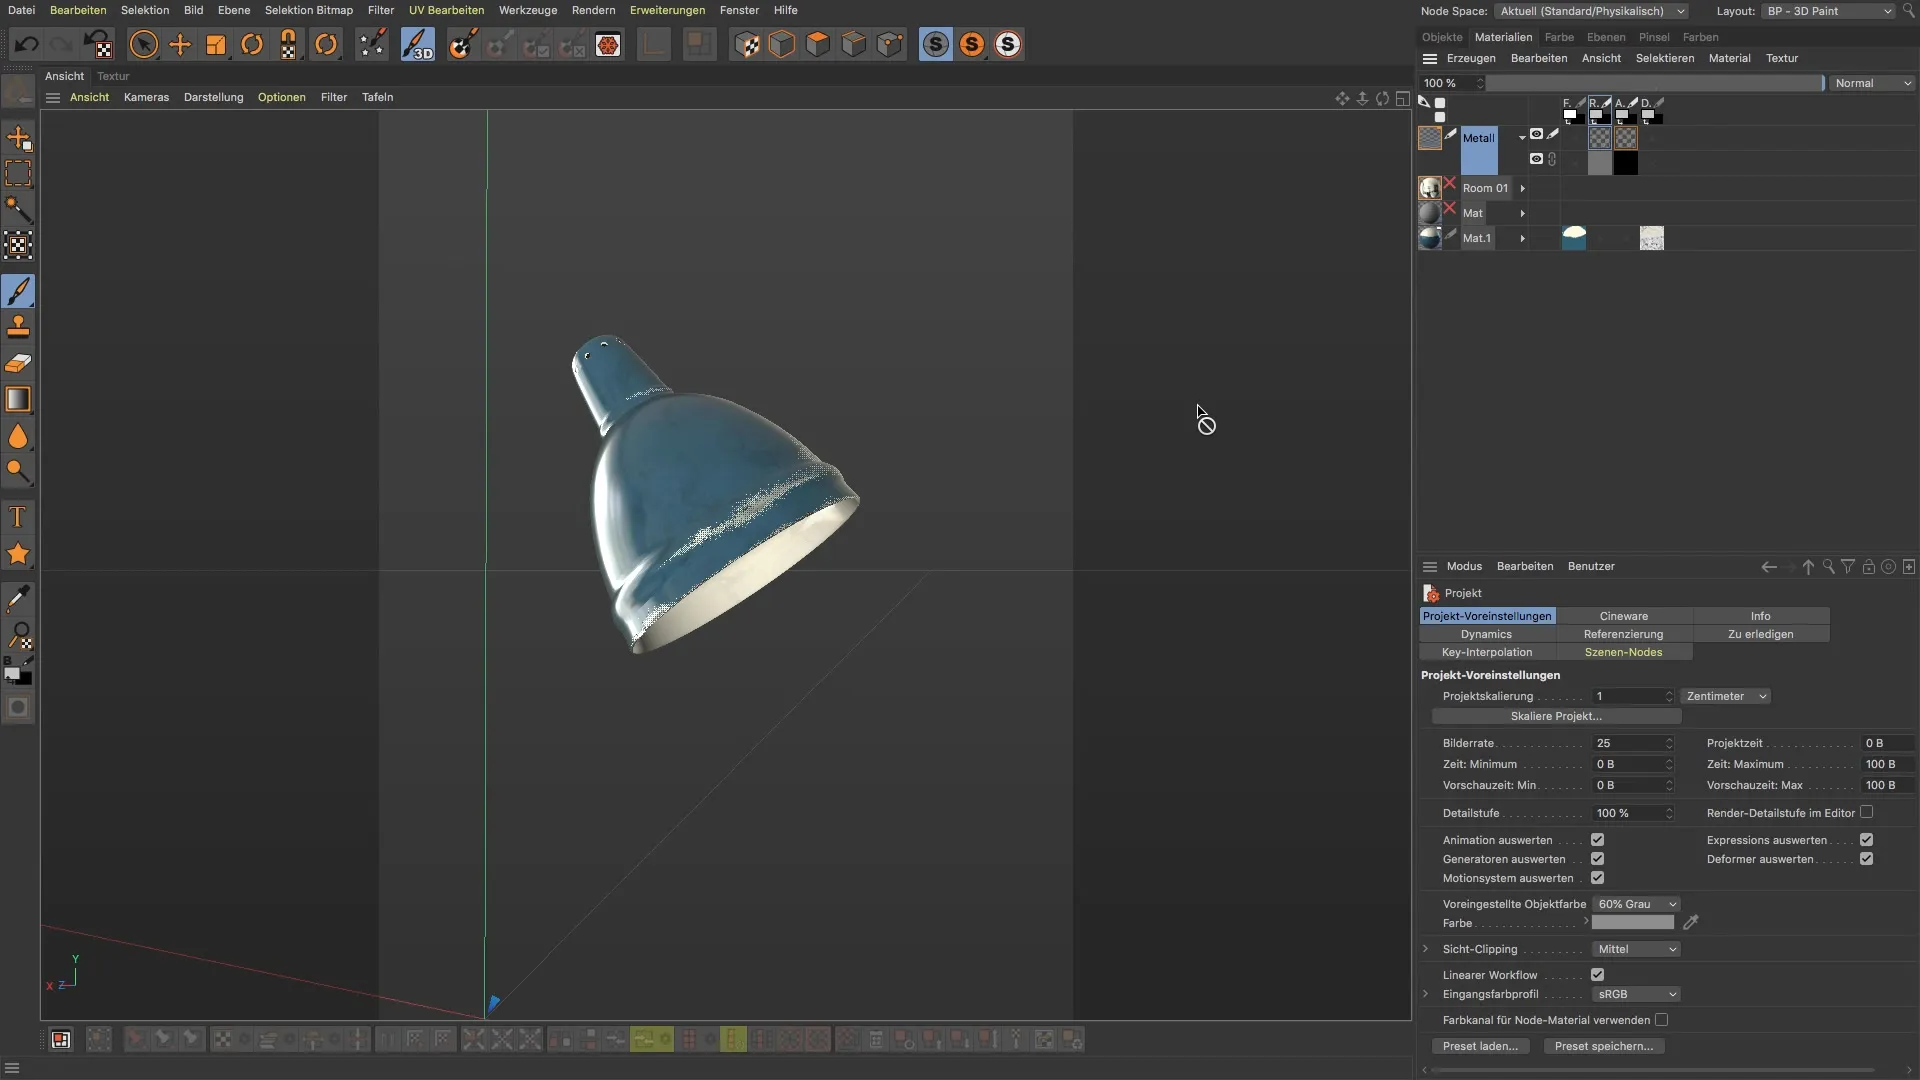Click the foreground/background color swatch in left toolbar
This screenshot has width=1920, height=1080.
click(x=18, y=675)
